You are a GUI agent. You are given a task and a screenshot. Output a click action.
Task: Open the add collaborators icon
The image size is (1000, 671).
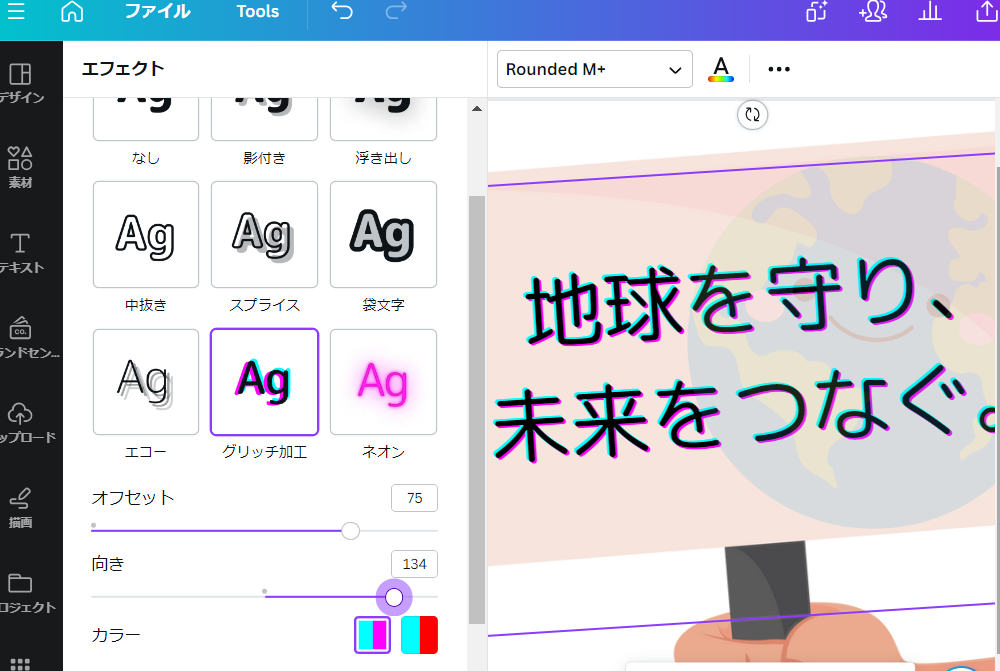pos(873,11)
